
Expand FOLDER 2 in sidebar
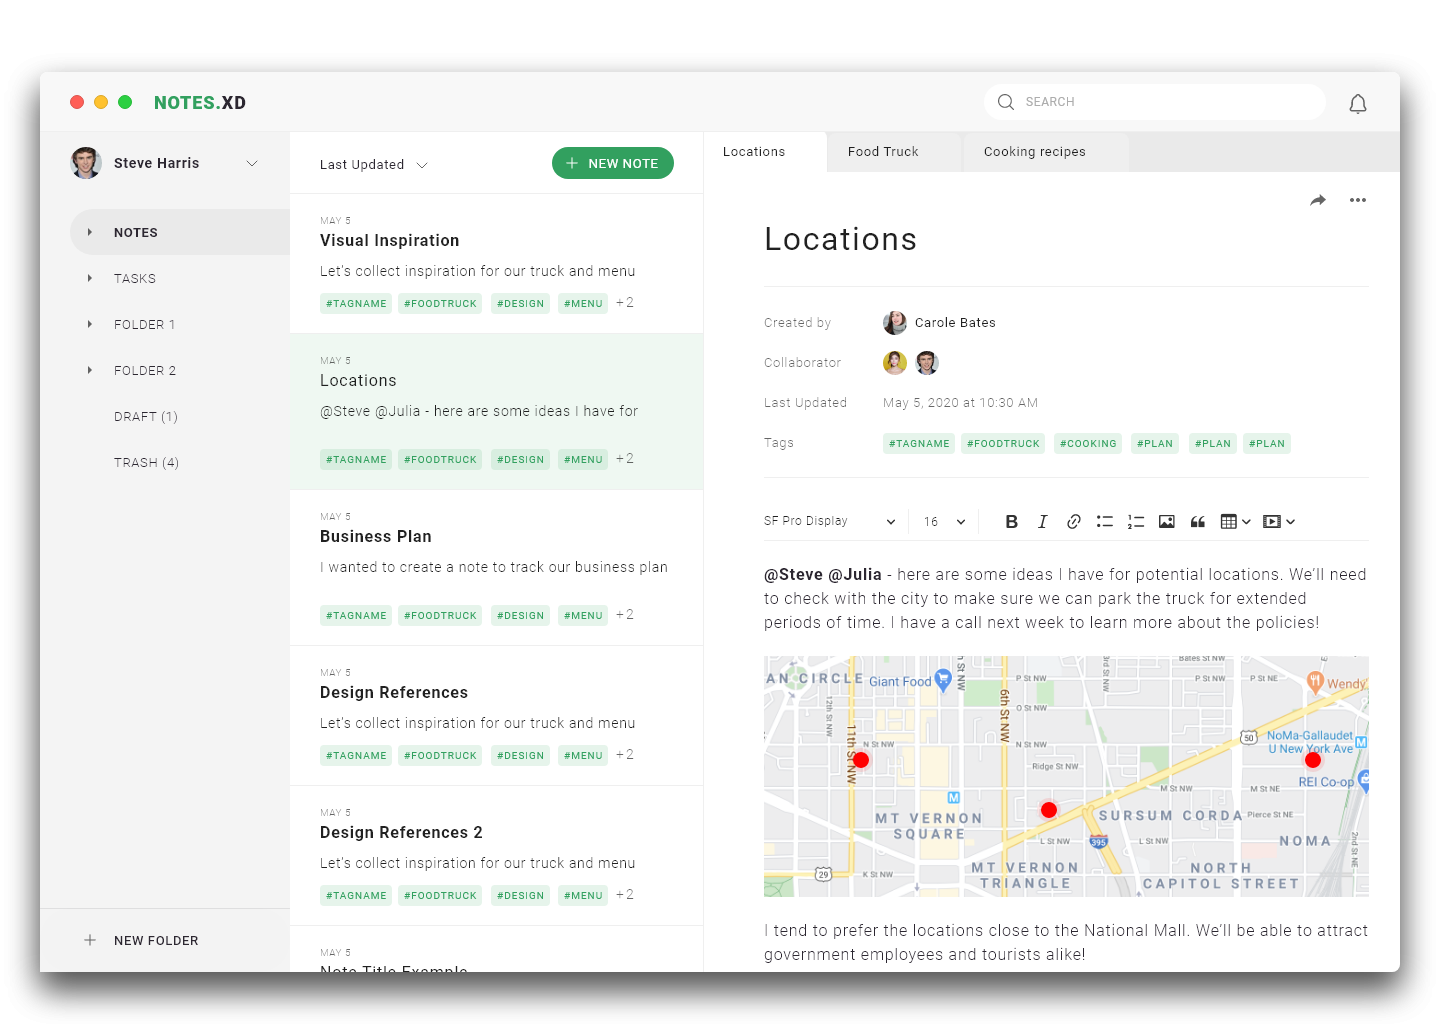[x=90, y=370]
